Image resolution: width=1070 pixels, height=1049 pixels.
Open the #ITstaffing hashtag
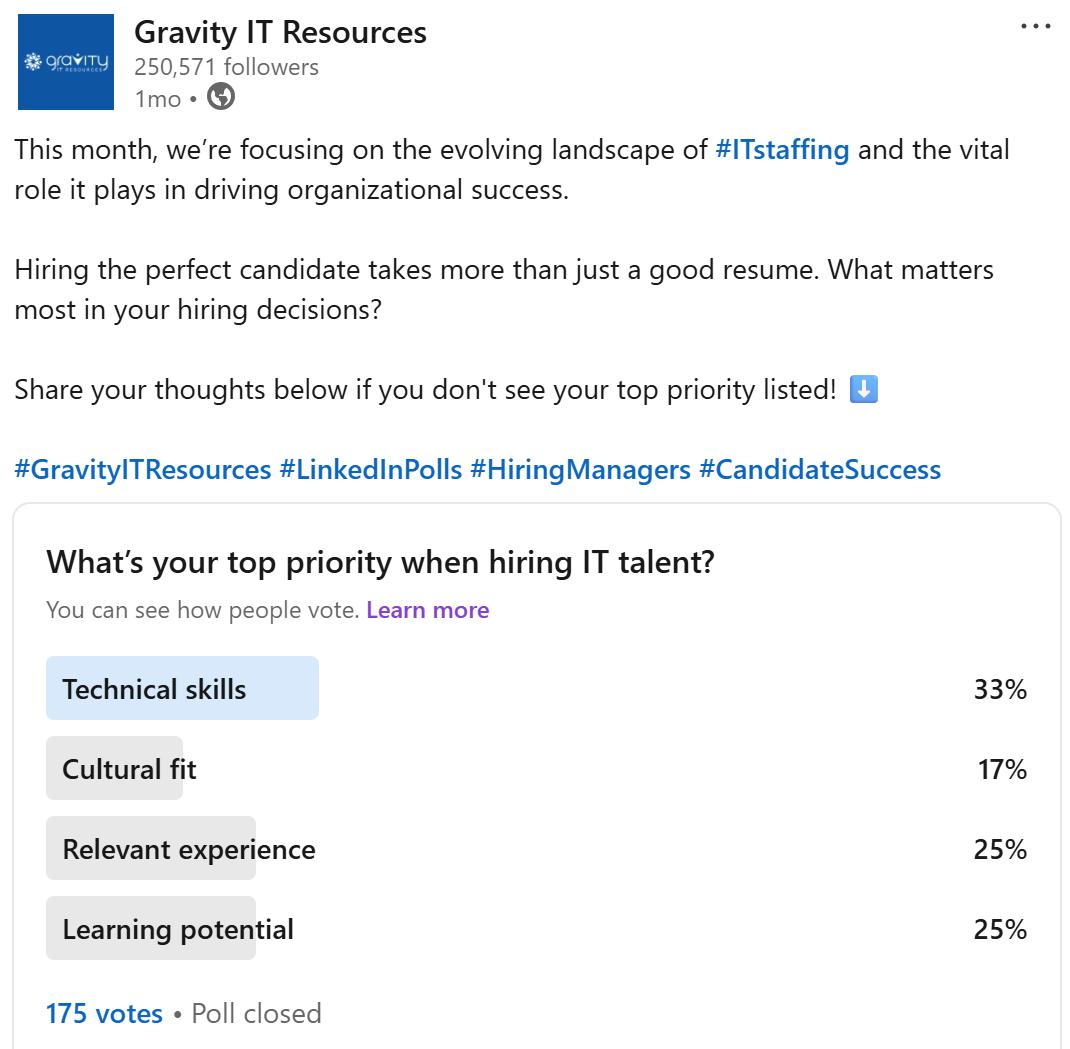click(x=782, y=150)
